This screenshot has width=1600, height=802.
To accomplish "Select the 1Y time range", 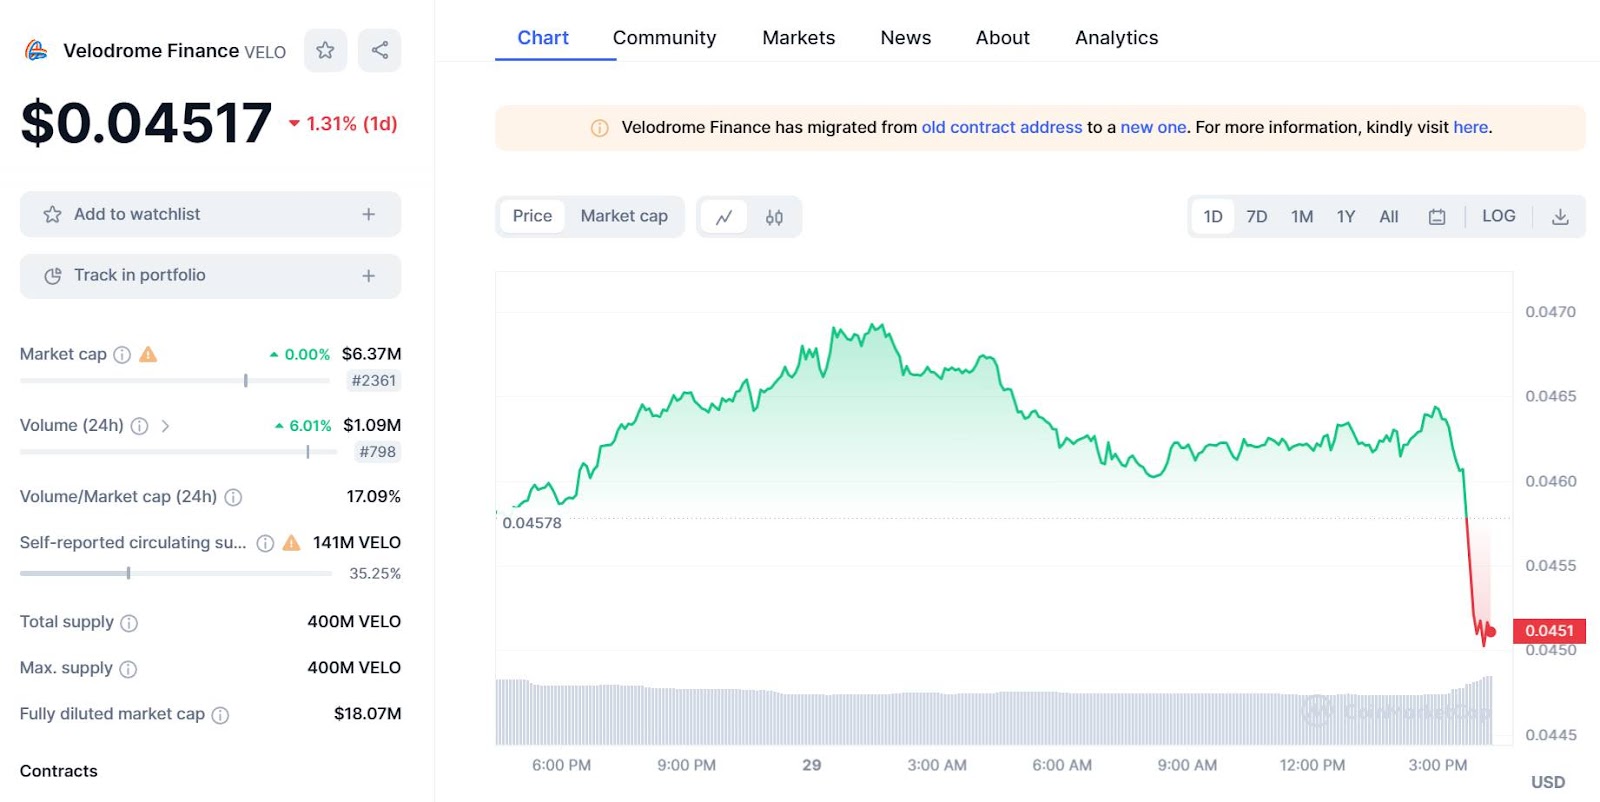I will tap(1346, 216).
